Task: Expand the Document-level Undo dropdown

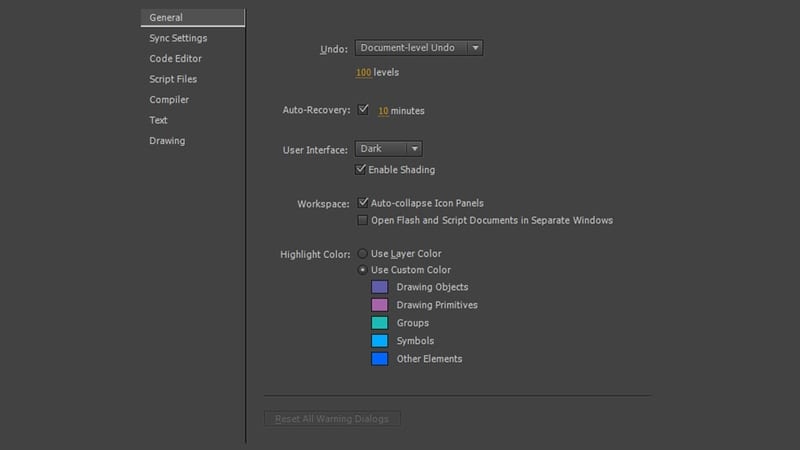Action: 419,48
